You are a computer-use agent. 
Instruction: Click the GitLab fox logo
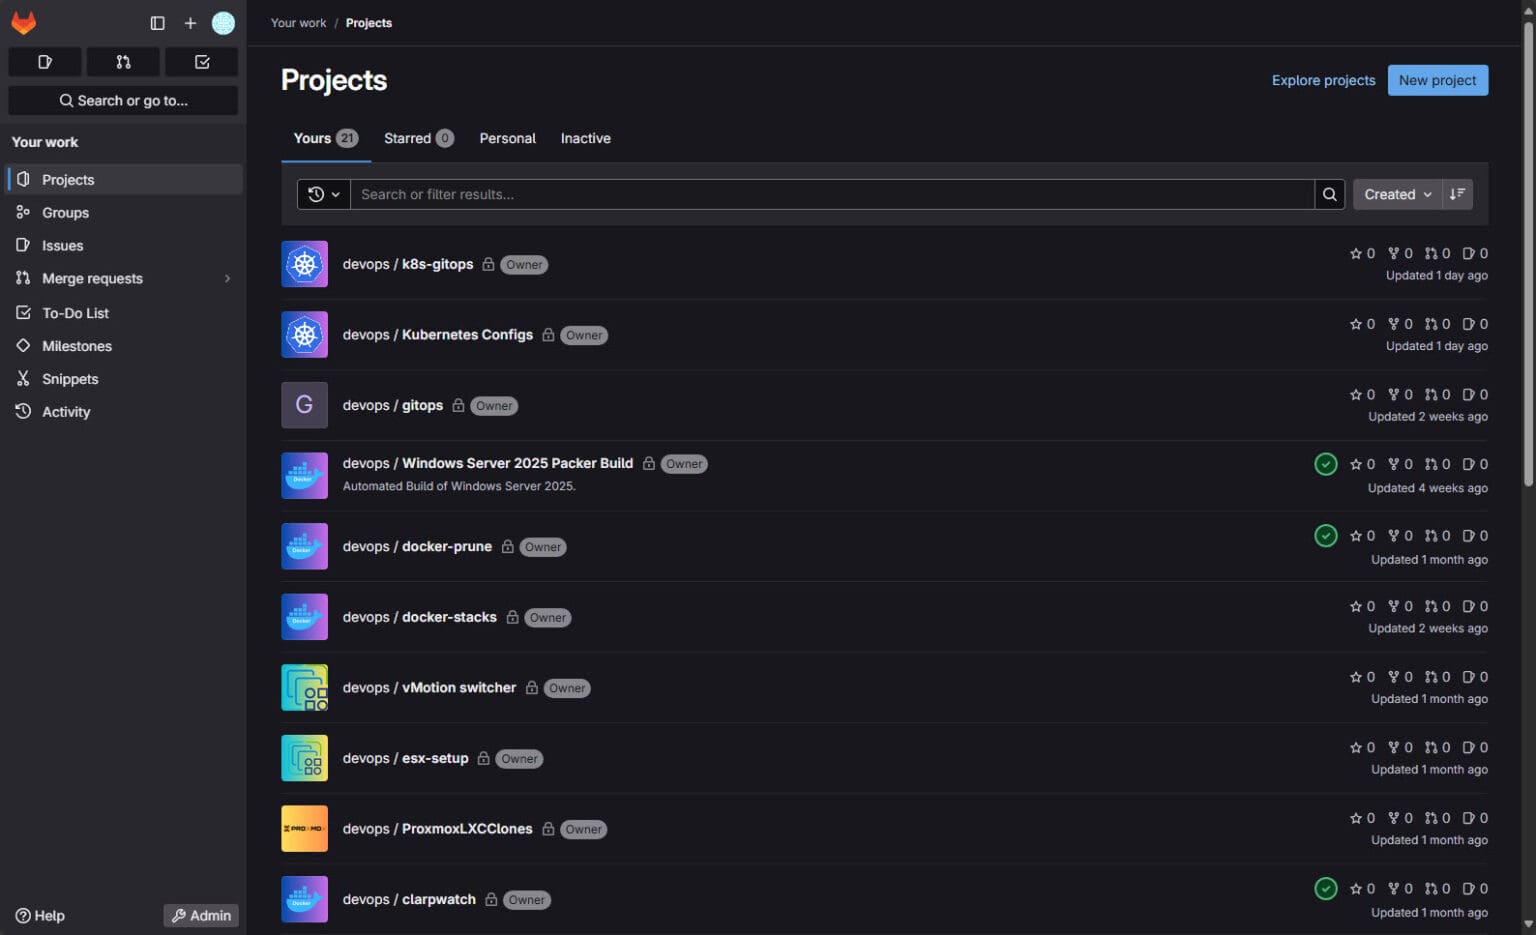pos(24,22)
